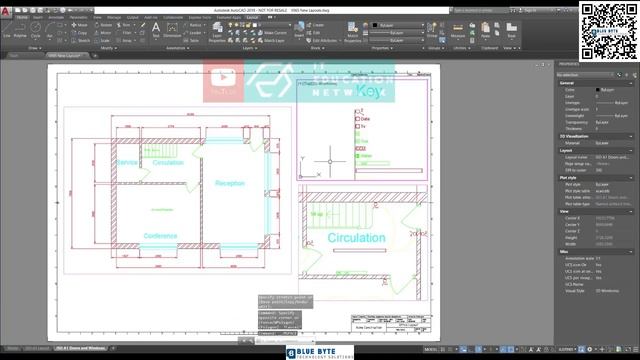This screenshot has height=360, width=640.
Task: Expand the Annotation panel
Action: click(177, 48)
